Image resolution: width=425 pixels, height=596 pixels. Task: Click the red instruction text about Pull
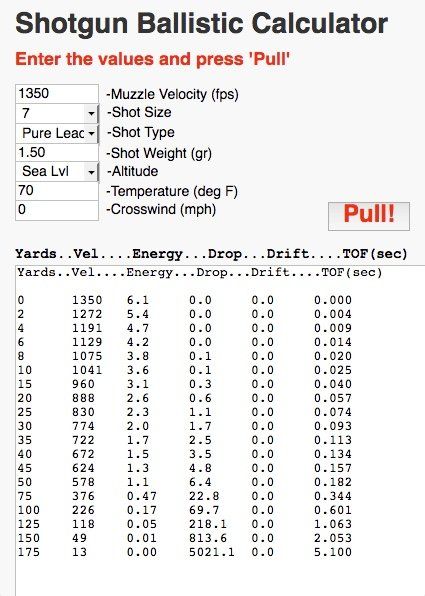[152, 59]
